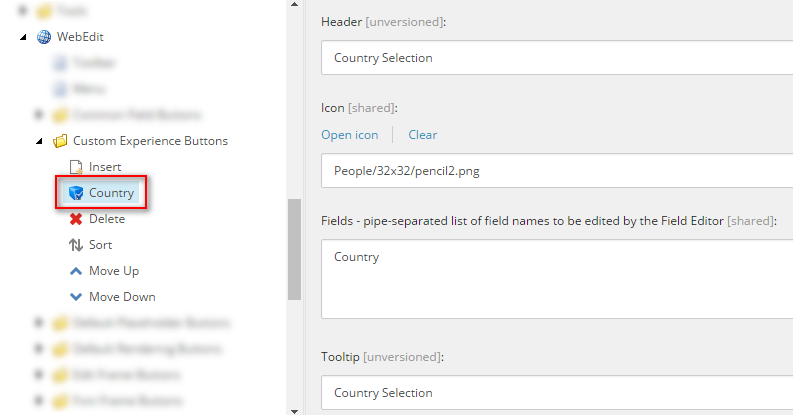Click the Fields pipe-separated list label
The height and width of the screenshot is (415, 793).
click(549, 221)
